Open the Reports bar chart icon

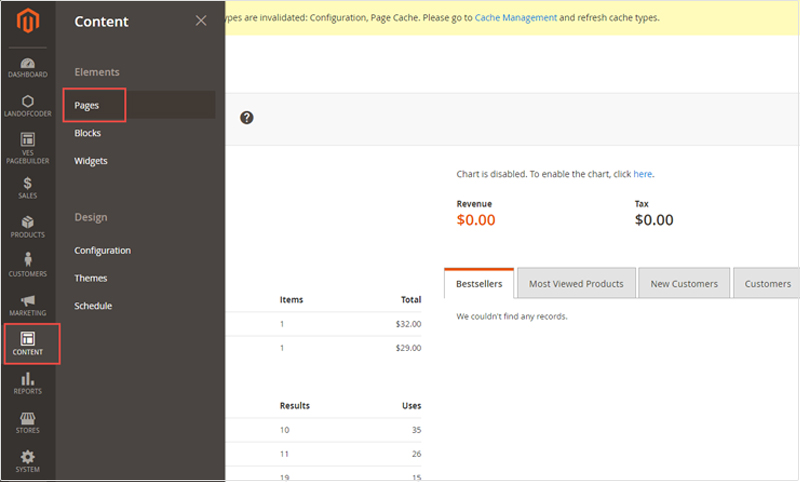point(28,378)
